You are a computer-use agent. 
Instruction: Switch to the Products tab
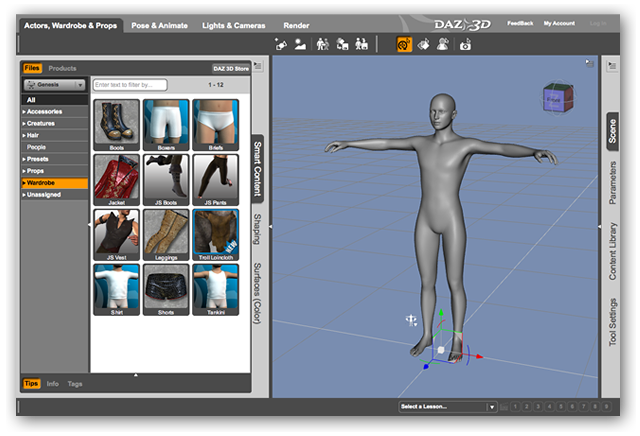pyautogui.click(x=62, y=68)
